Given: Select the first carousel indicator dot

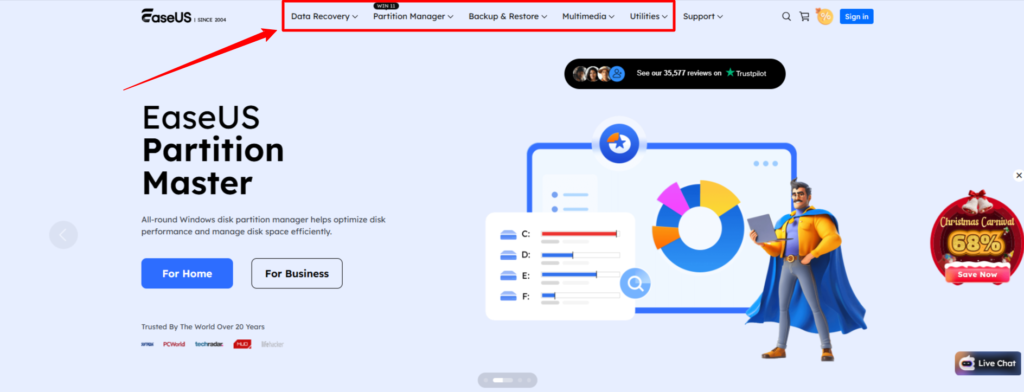Looking at the screenshot, I should 486,380.
